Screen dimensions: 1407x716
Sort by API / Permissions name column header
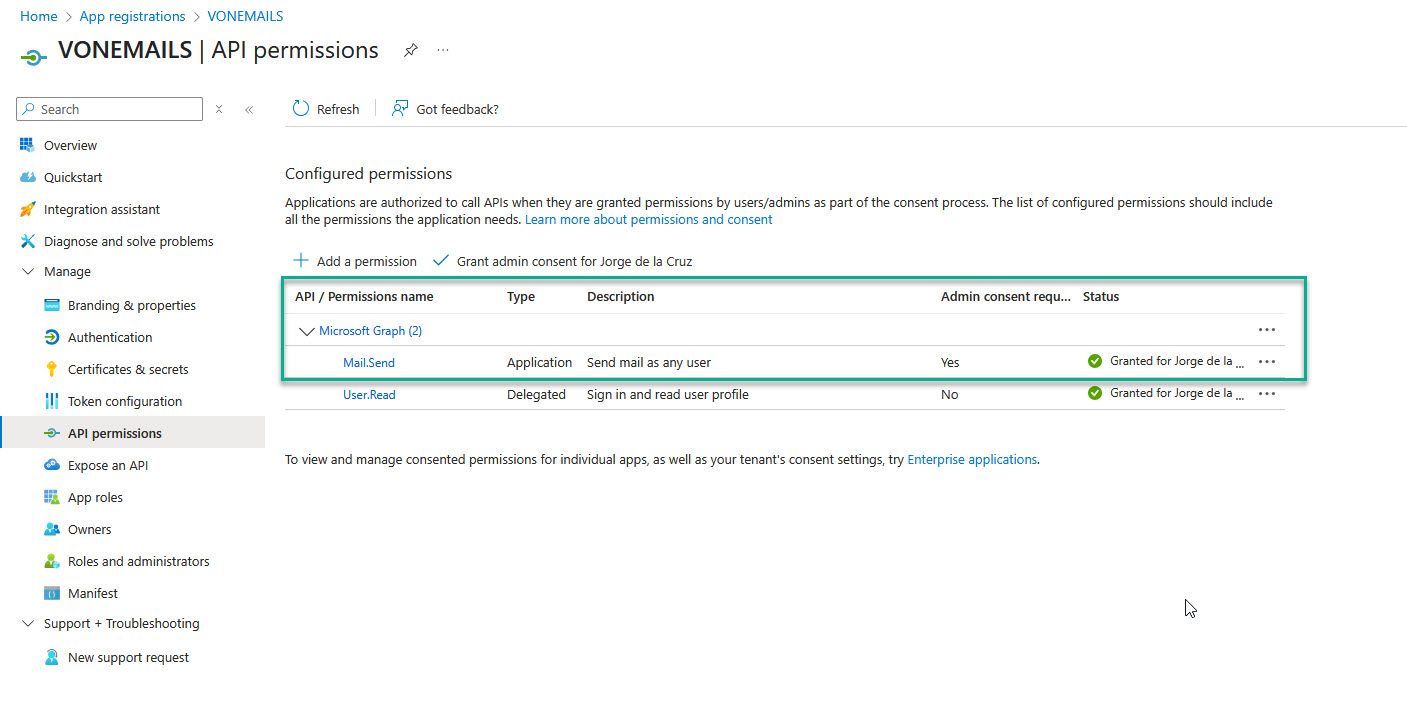click(x=364, y=296)
